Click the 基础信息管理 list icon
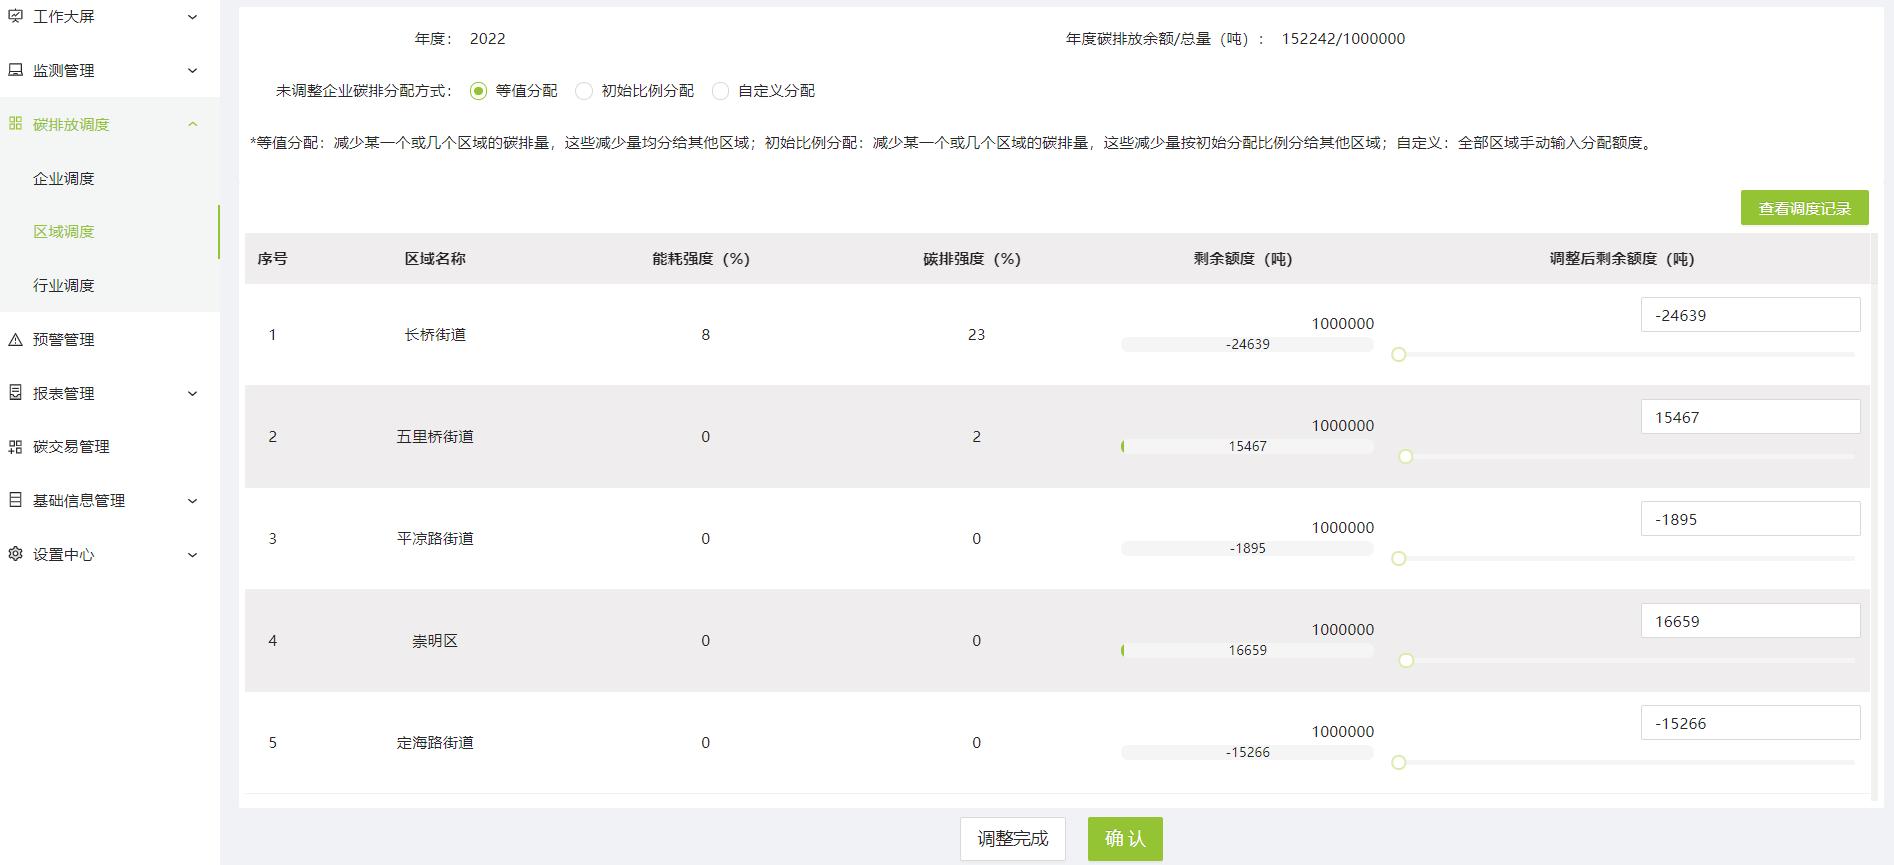This screenshot has height=865, width=1894. point(15,500)
